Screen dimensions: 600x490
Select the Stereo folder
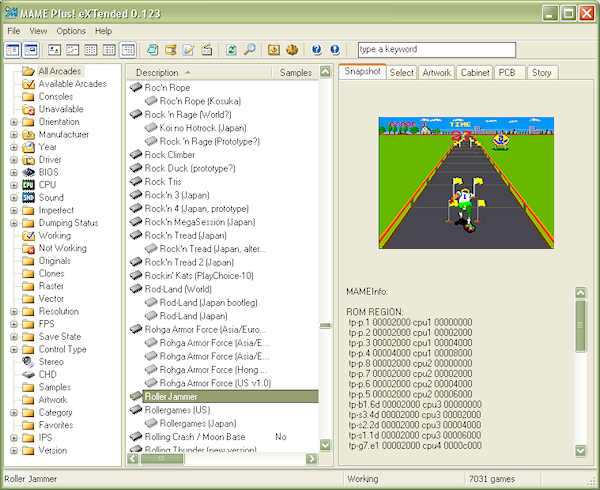[51, 362]
